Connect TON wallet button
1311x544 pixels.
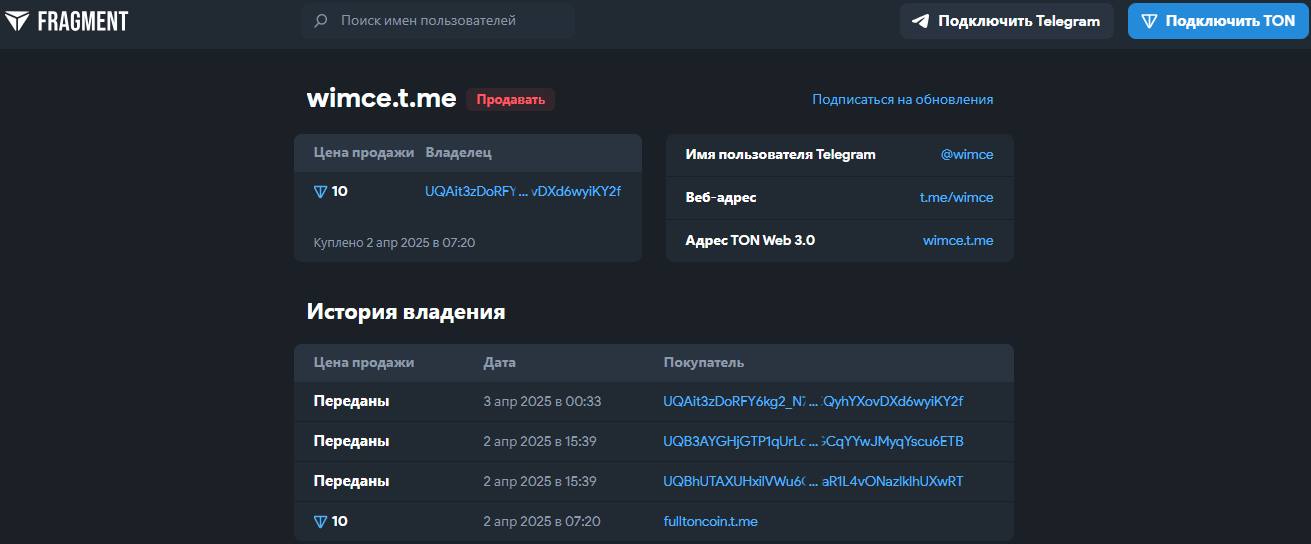1218,21
